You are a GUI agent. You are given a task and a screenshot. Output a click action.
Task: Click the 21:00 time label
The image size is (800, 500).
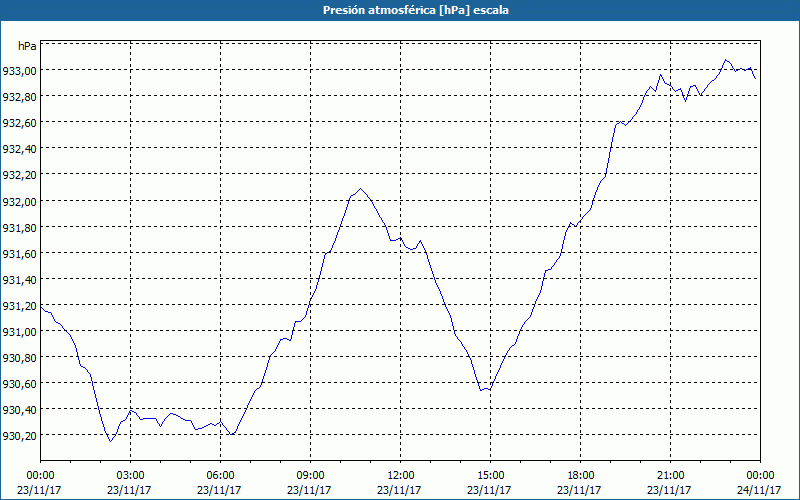(x=670, y=476)
